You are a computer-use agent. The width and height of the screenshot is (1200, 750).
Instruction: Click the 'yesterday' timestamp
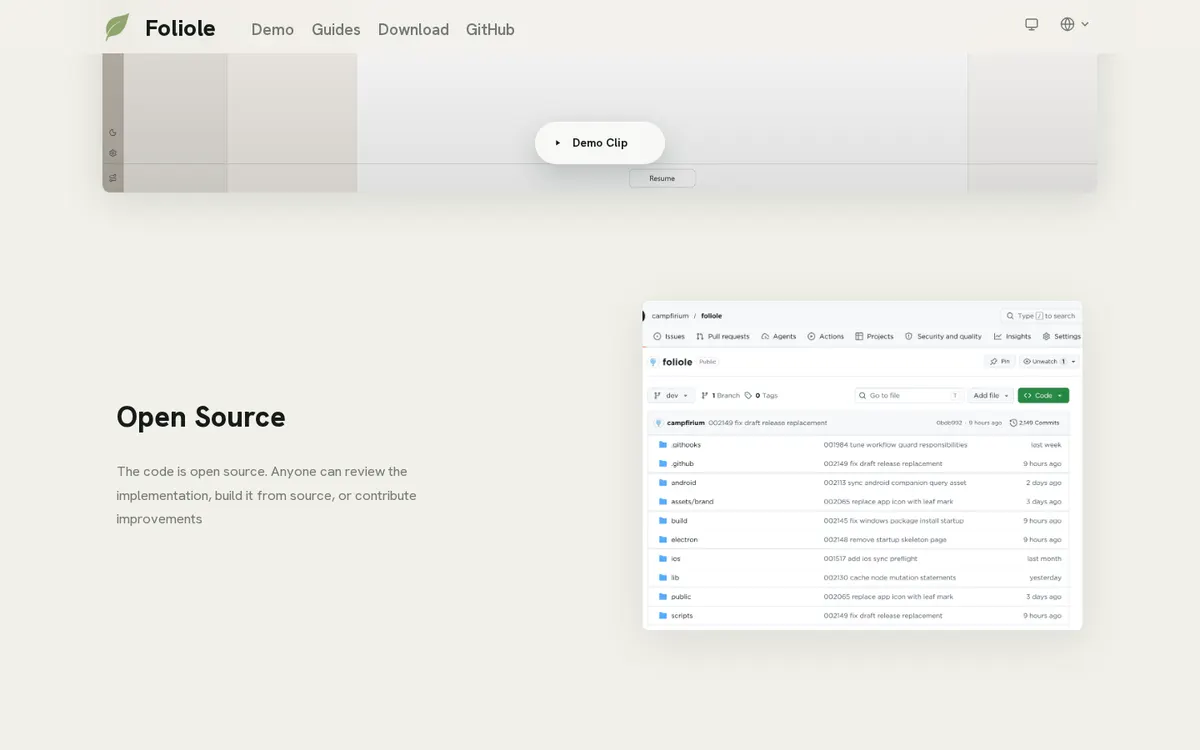click(1046, 578)
